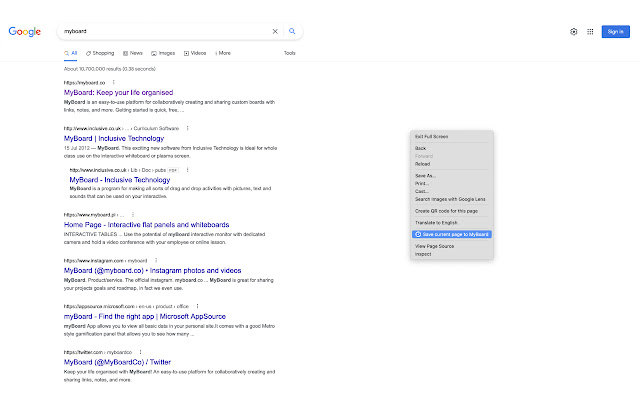Select Search Images with Google Lens
Screen dimensions: 640x400
click(450, 199)
